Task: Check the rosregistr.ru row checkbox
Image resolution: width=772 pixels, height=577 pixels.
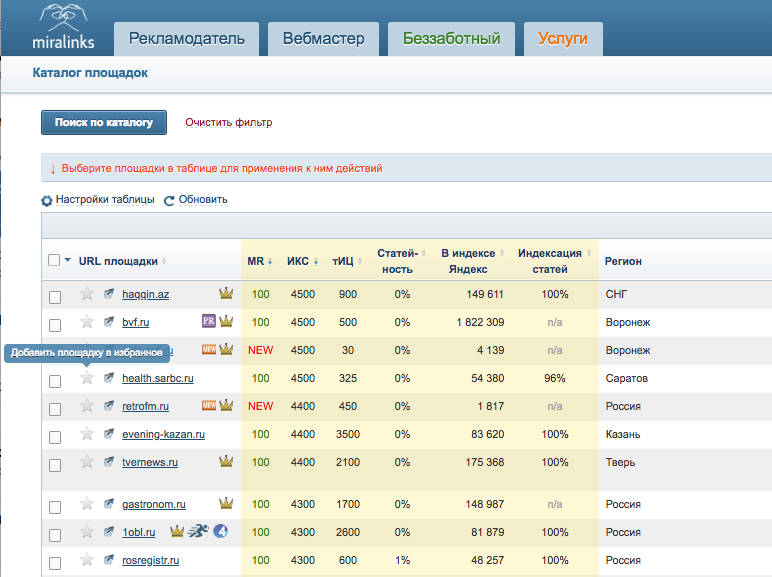Action: (x=55, y=563)
